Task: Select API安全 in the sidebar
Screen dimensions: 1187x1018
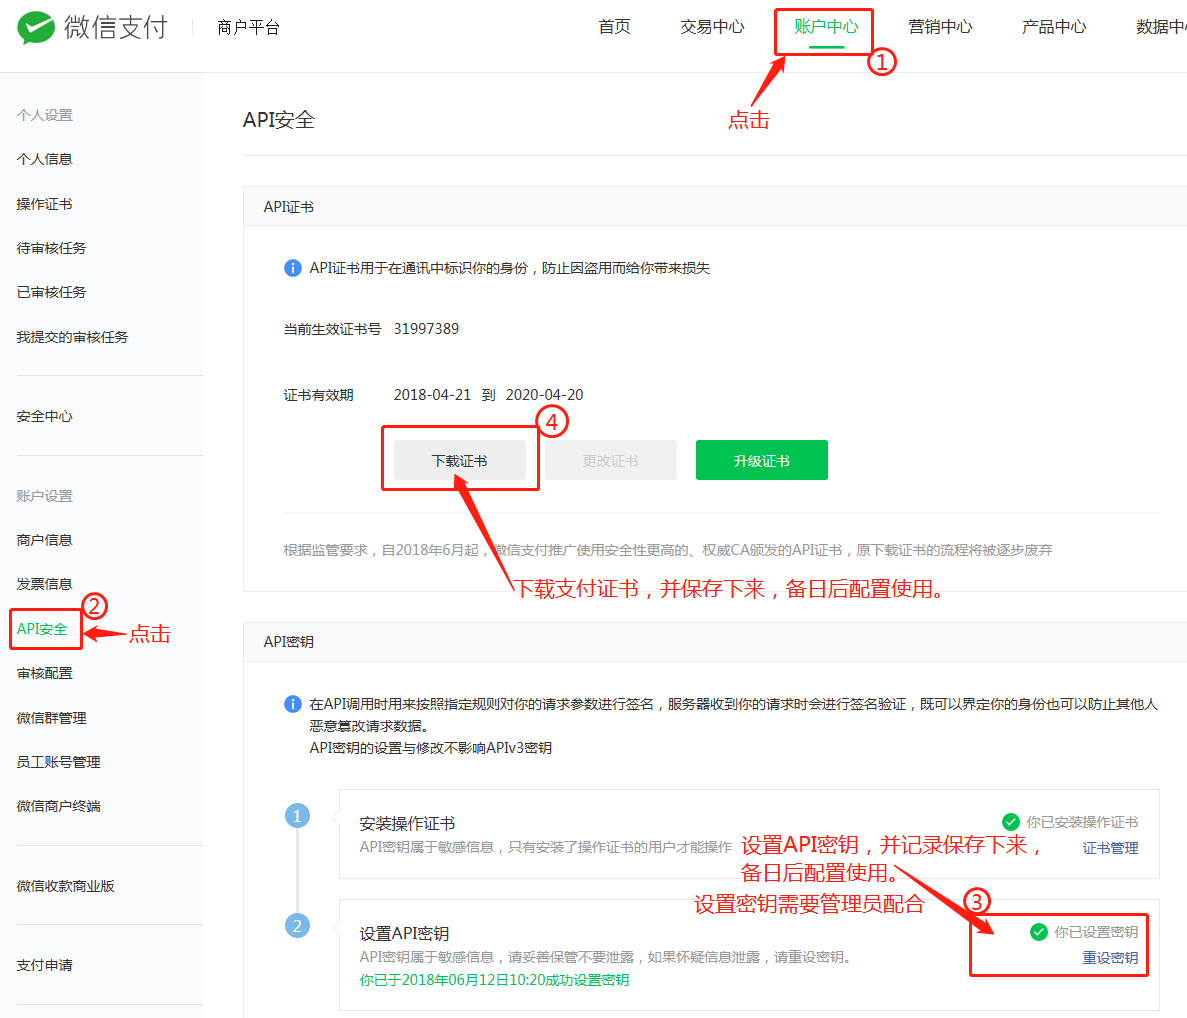Action: point(42,629)
